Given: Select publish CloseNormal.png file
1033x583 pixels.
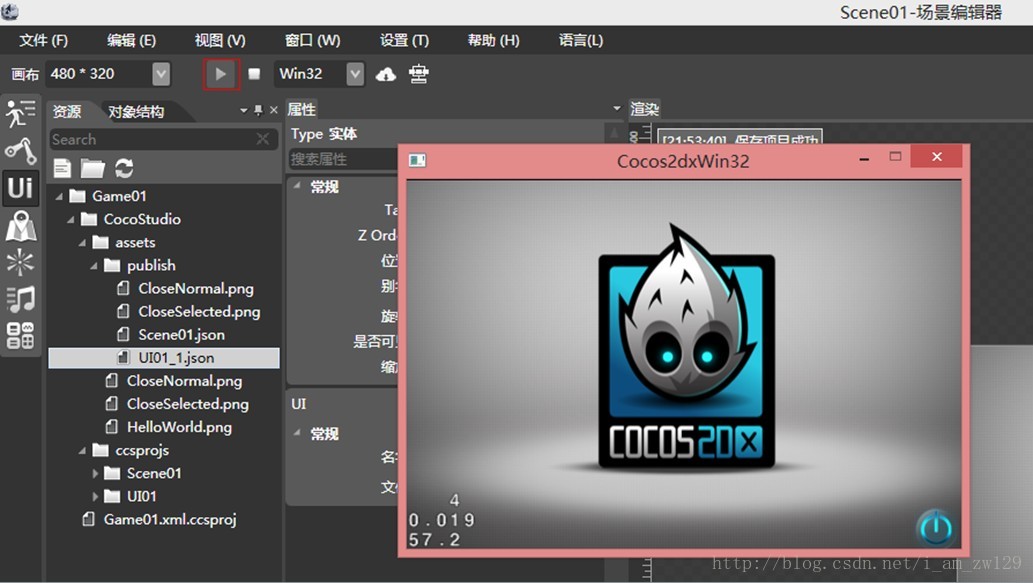Looking at the screenshot, I should pyautogui.click(x=195, y=289).
